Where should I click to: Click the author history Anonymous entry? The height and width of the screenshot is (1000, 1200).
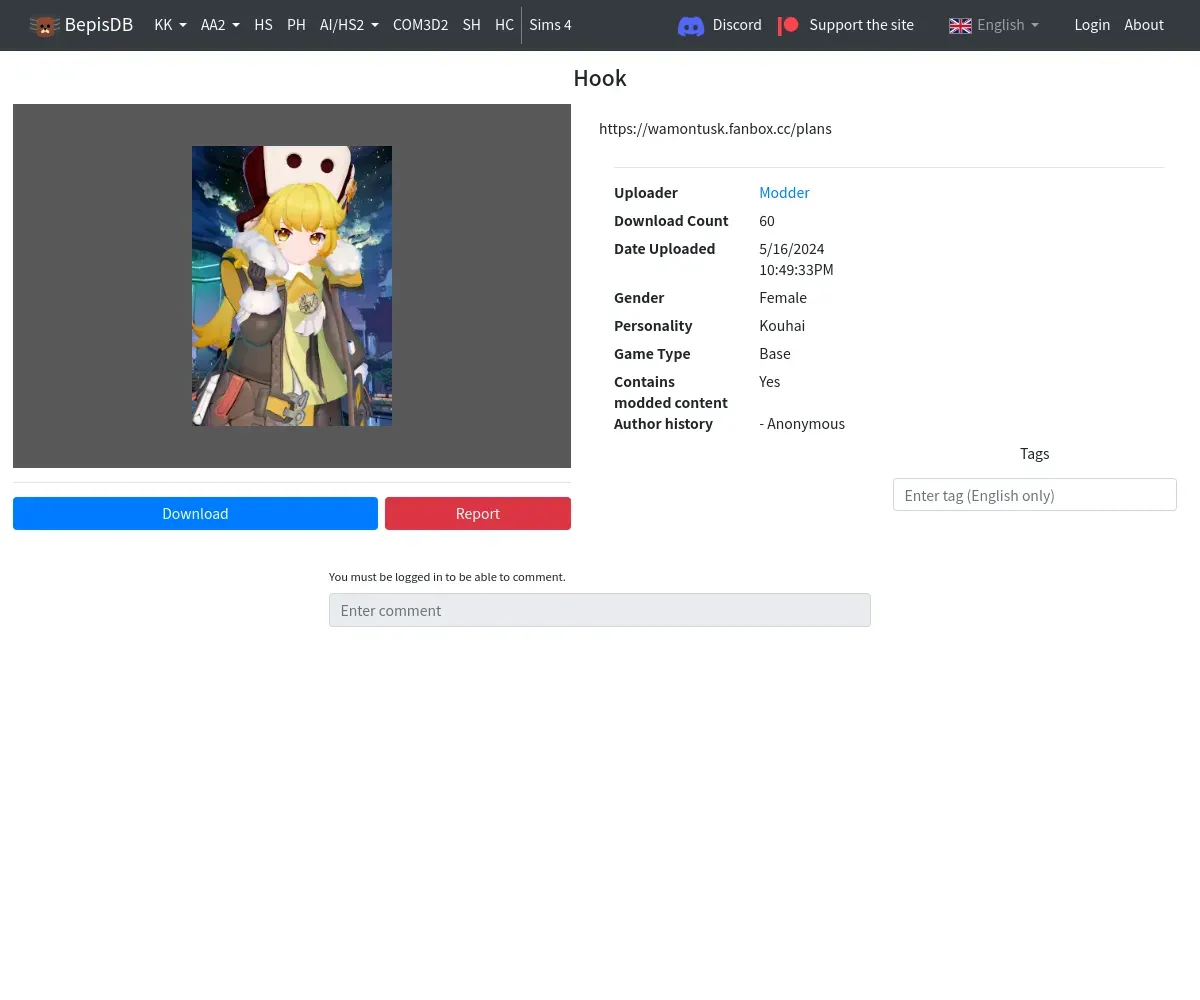pos(802,424)
